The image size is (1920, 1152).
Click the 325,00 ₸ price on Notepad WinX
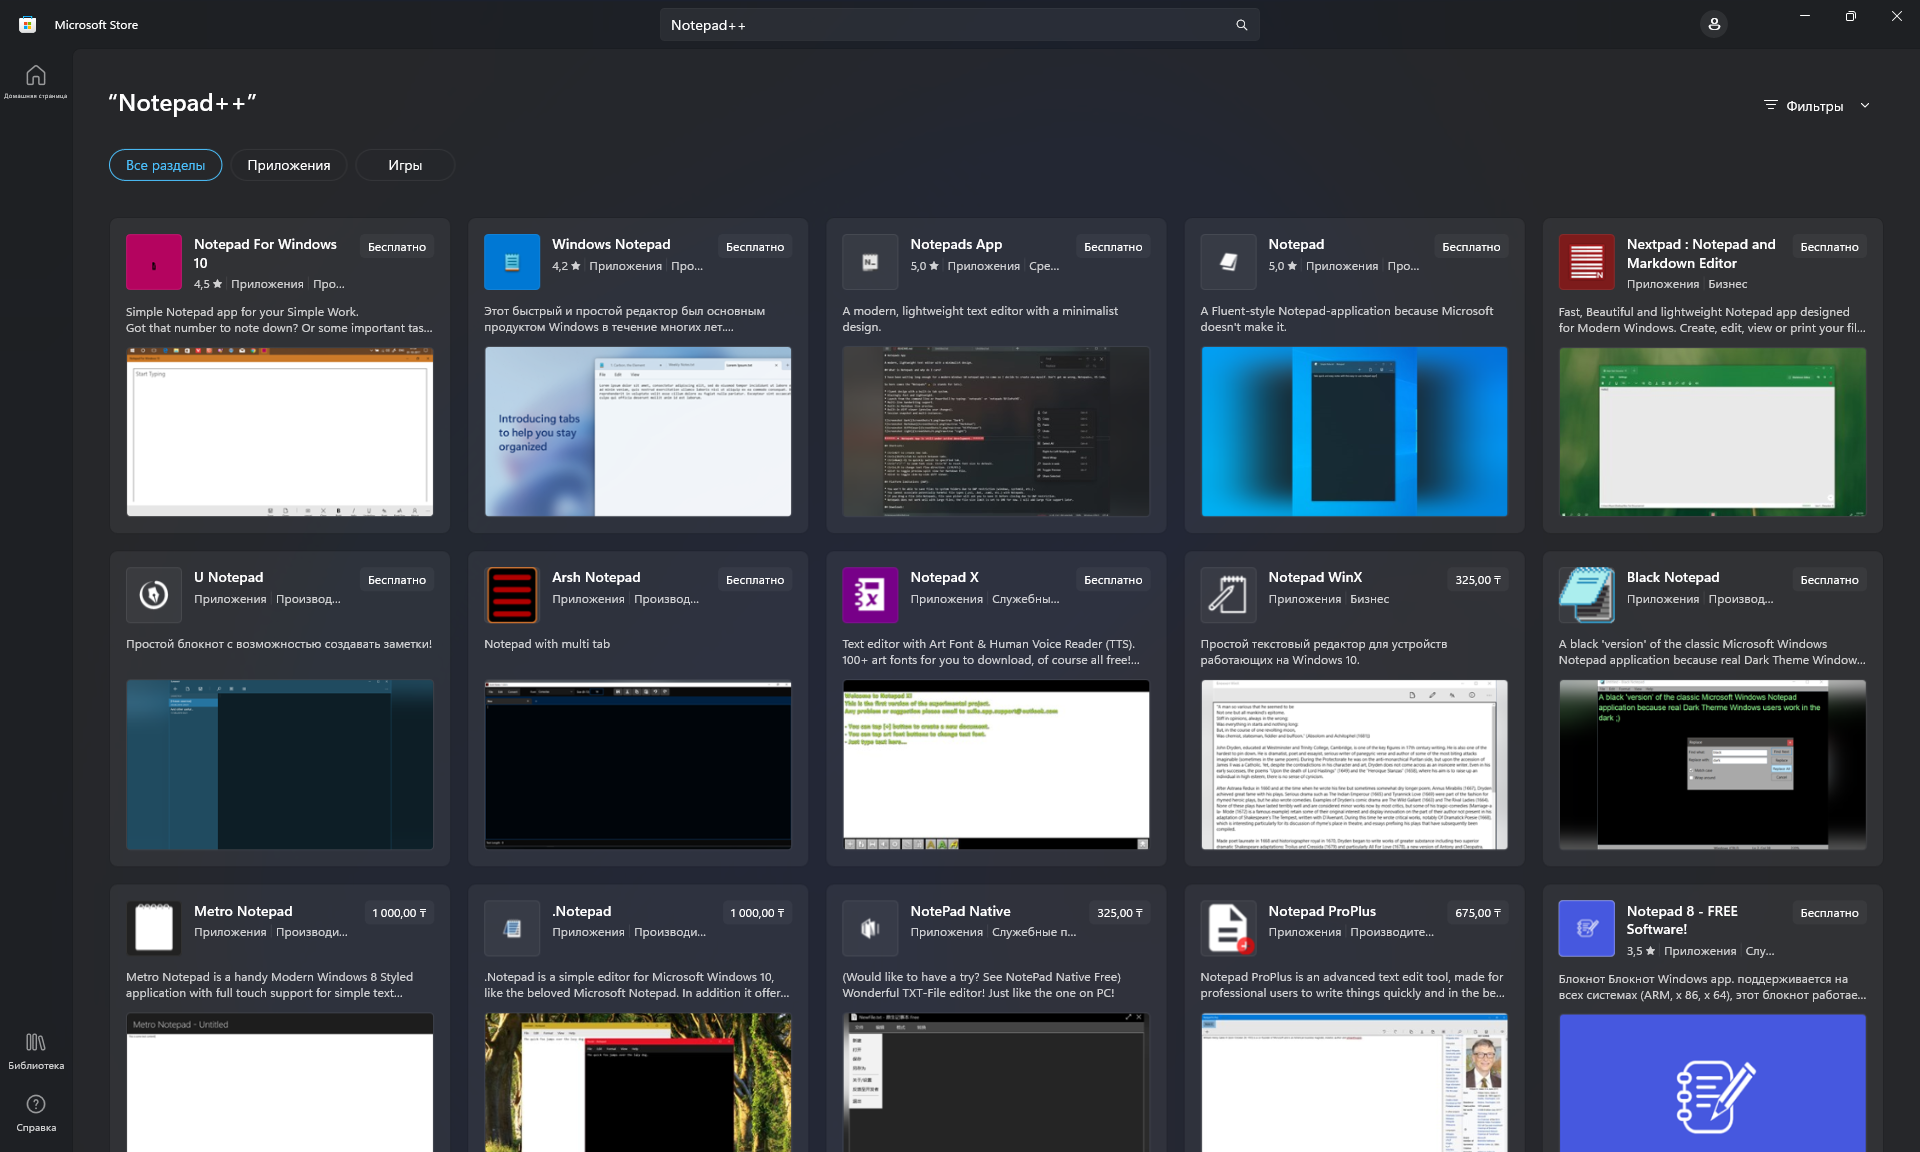pyautogui.click(x=1477, y=578)
